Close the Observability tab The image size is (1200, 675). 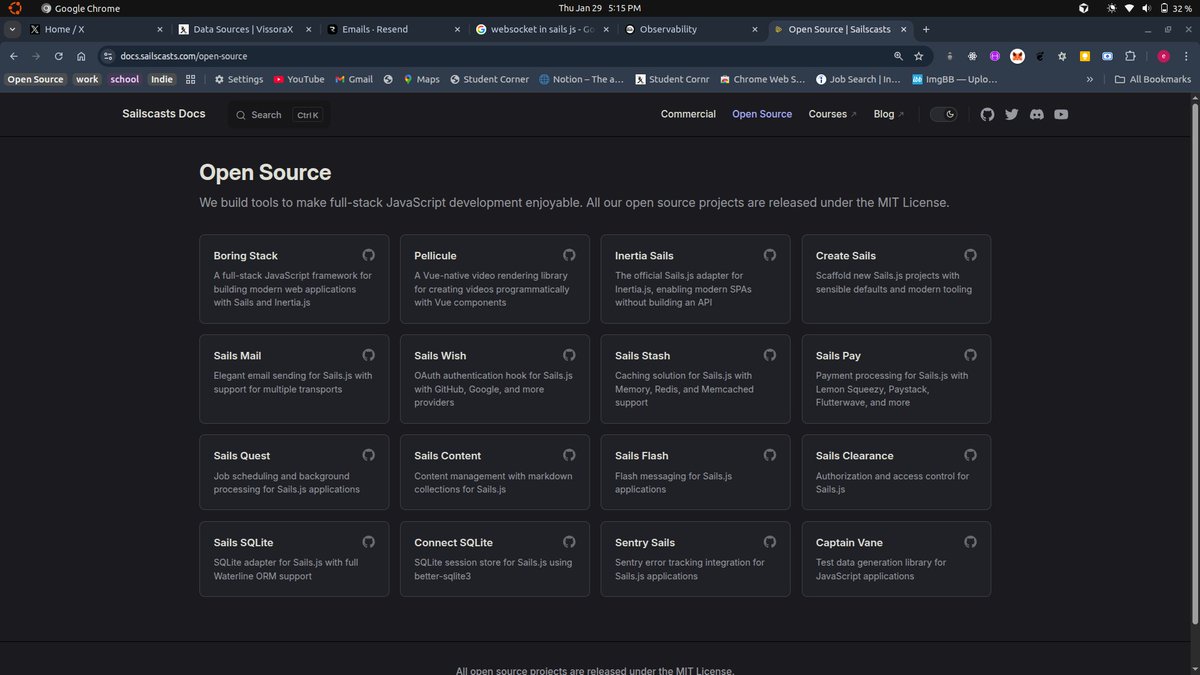(757, 29)
